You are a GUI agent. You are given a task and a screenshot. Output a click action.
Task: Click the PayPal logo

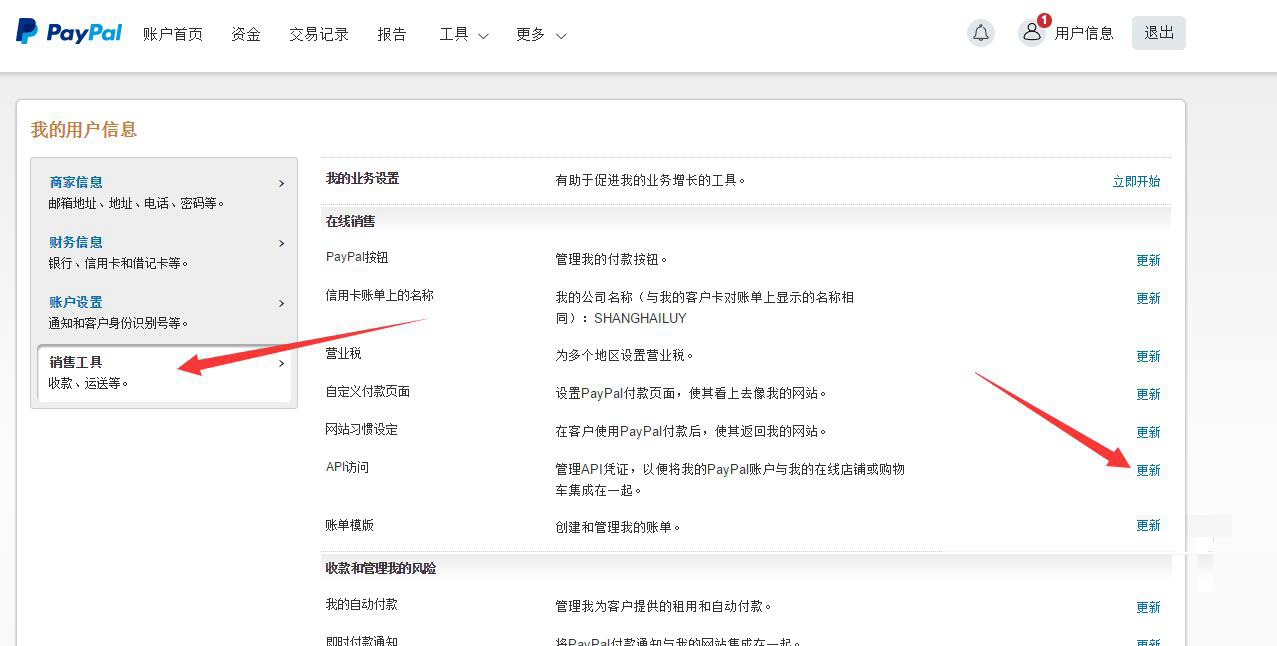[69, 32]
